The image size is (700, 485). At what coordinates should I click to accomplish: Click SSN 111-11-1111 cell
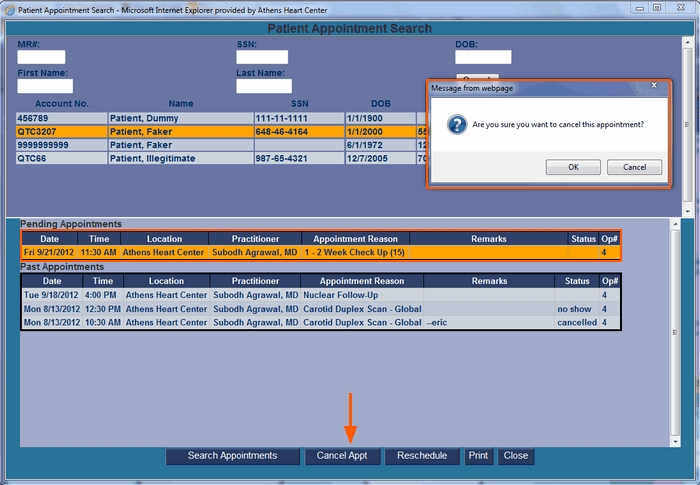point(299,118)
